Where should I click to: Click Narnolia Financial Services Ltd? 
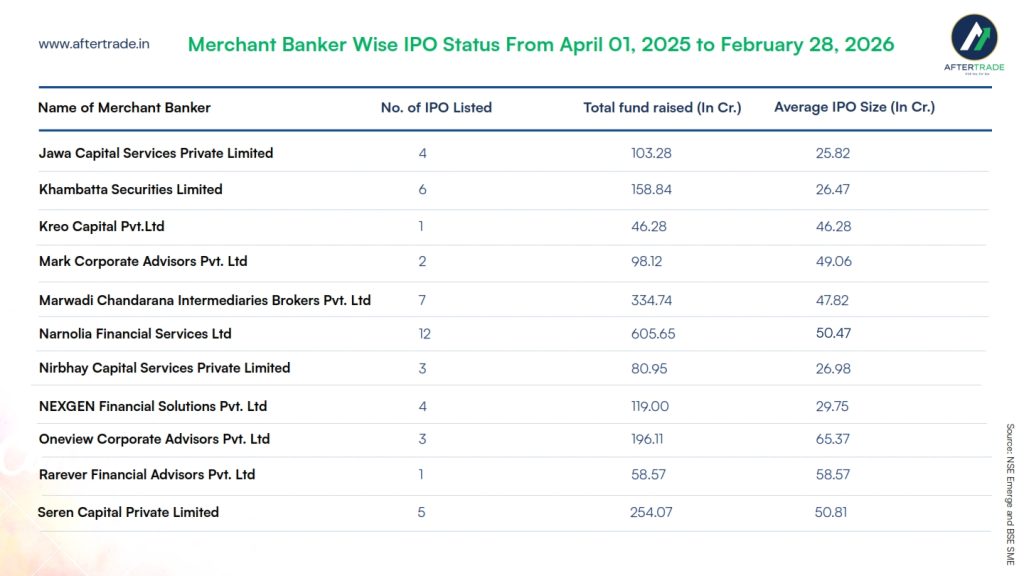click(135, 333)
